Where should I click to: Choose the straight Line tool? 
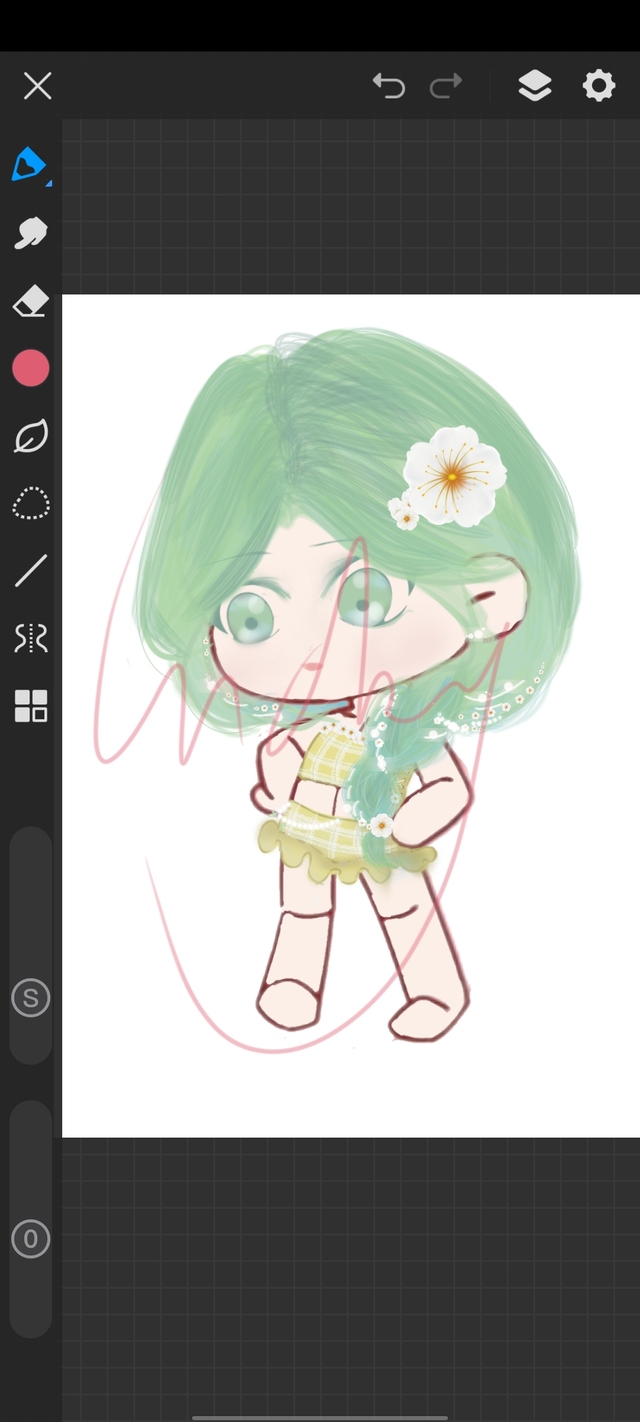pos(30,571)
